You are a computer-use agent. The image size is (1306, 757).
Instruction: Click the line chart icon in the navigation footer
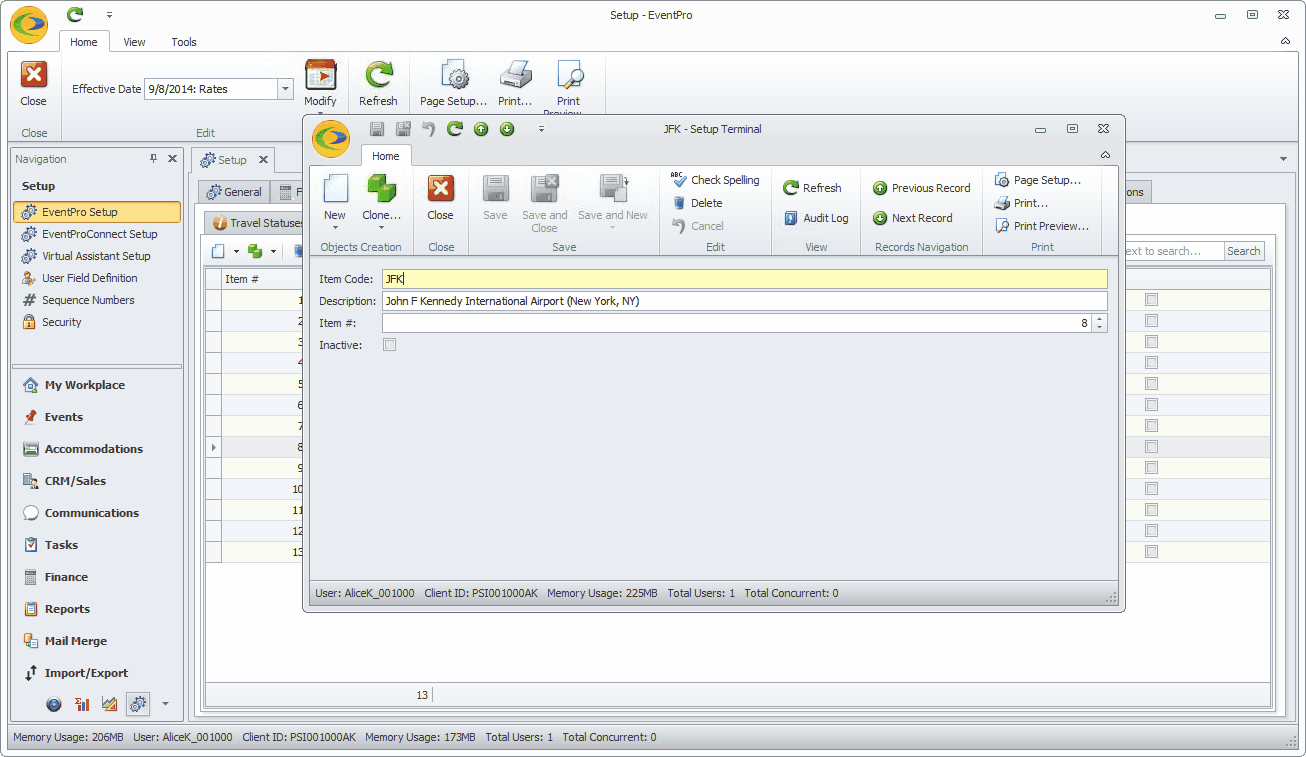[x=110, y=704]
